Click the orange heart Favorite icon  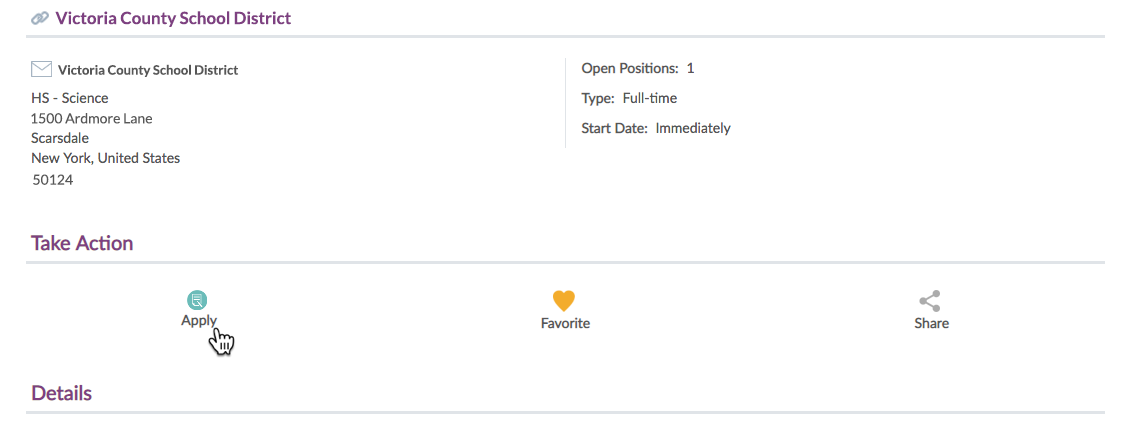[565, 301]
